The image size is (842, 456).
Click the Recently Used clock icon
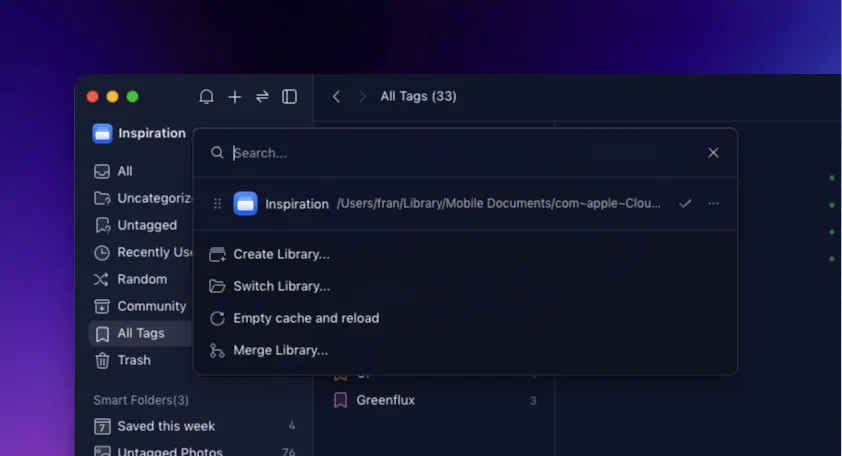(x=101, y=252)
